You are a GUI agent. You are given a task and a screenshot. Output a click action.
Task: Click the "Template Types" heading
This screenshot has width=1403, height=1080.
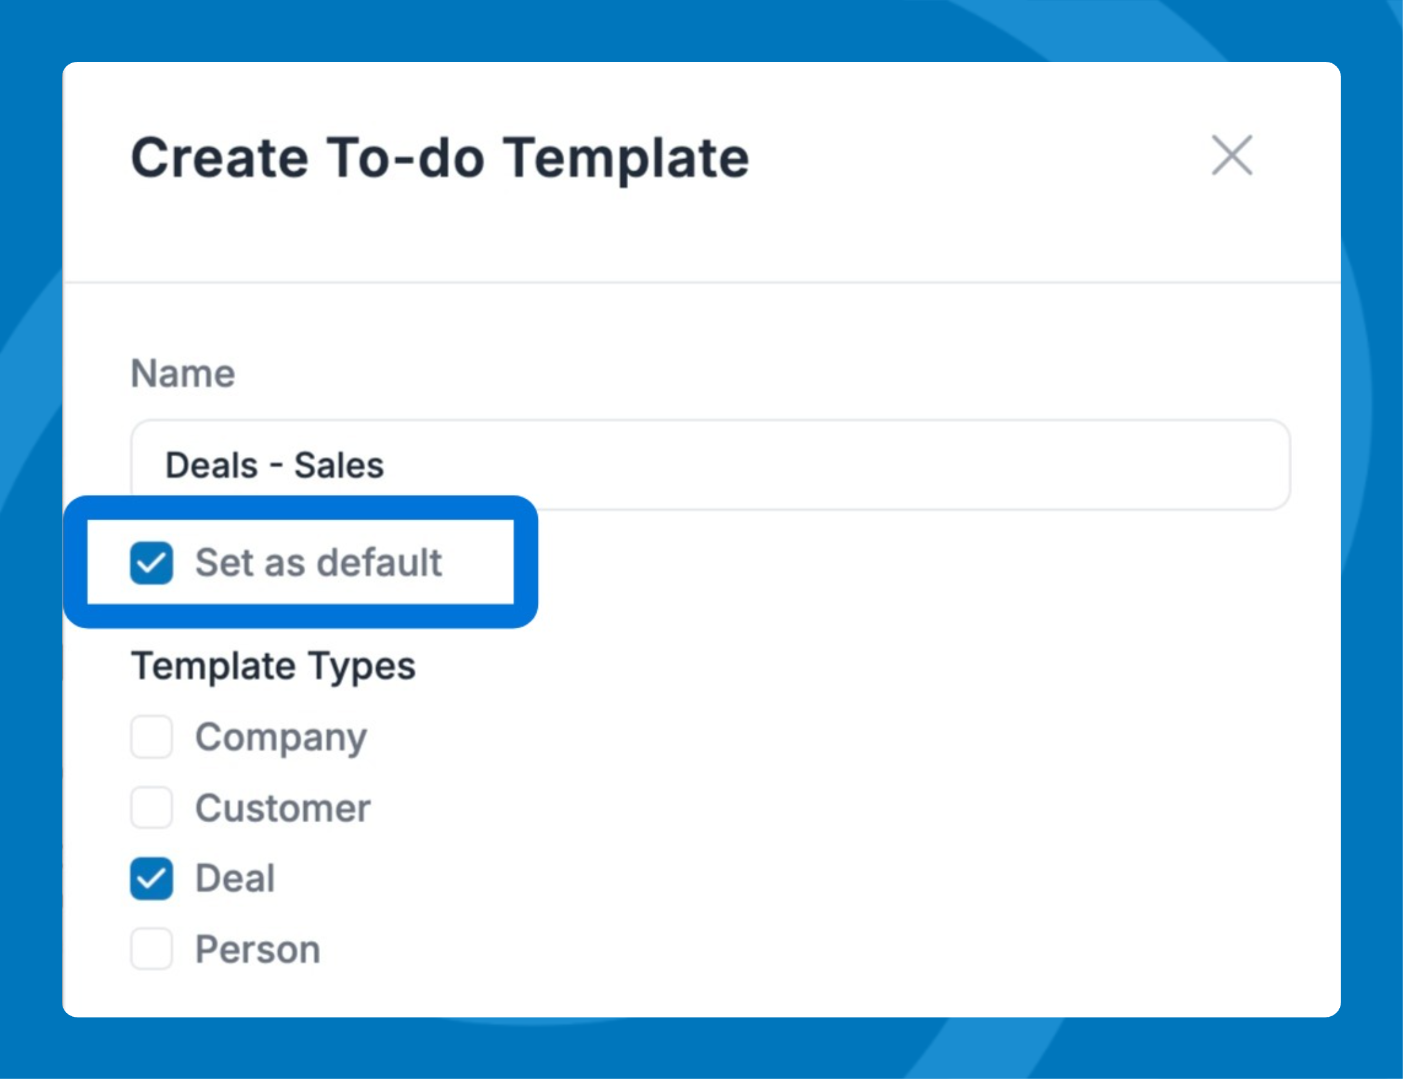273,666
